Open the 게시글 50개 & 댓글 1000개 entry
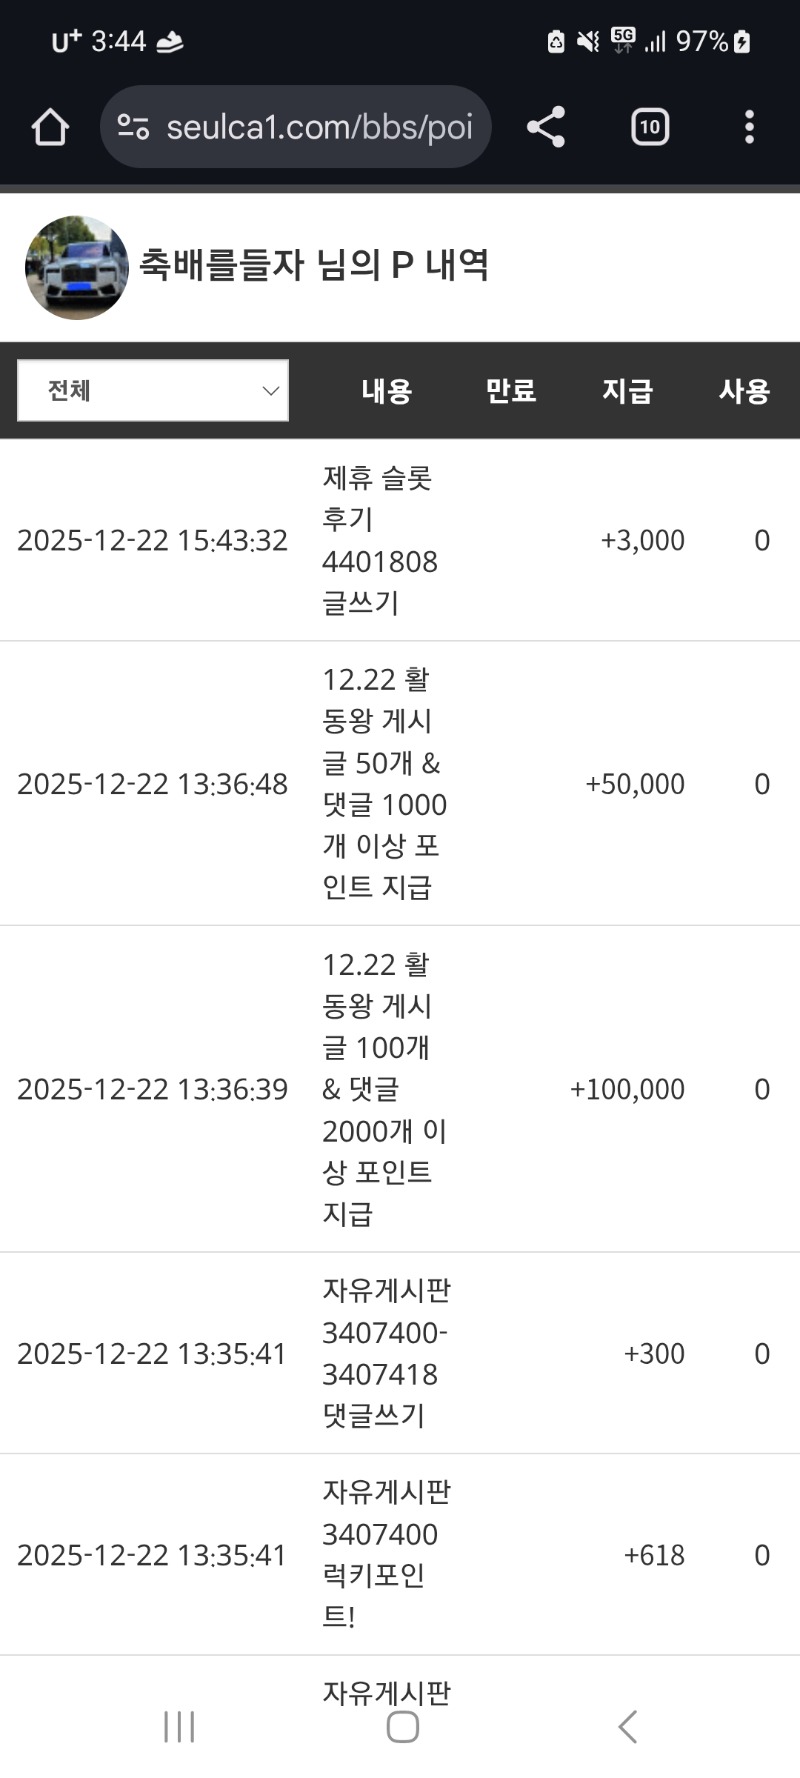This screenshot has height=1778, width=800. [x=383, y=783]
